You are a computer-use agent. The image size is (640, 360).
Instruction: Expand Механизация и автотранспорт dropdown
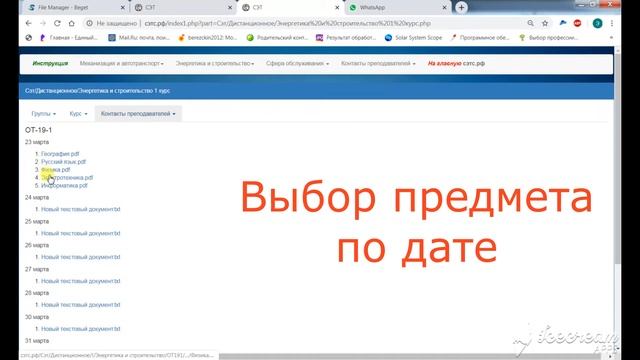[122, 63]
